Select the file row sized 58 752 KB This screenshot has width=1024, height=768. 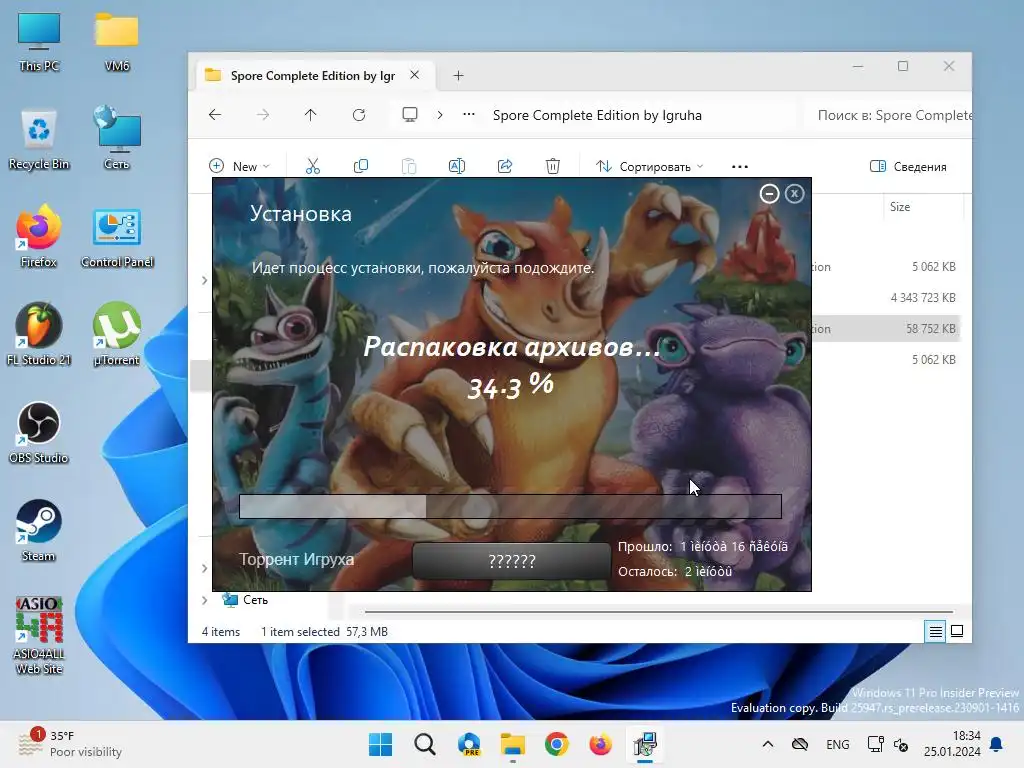886,328
